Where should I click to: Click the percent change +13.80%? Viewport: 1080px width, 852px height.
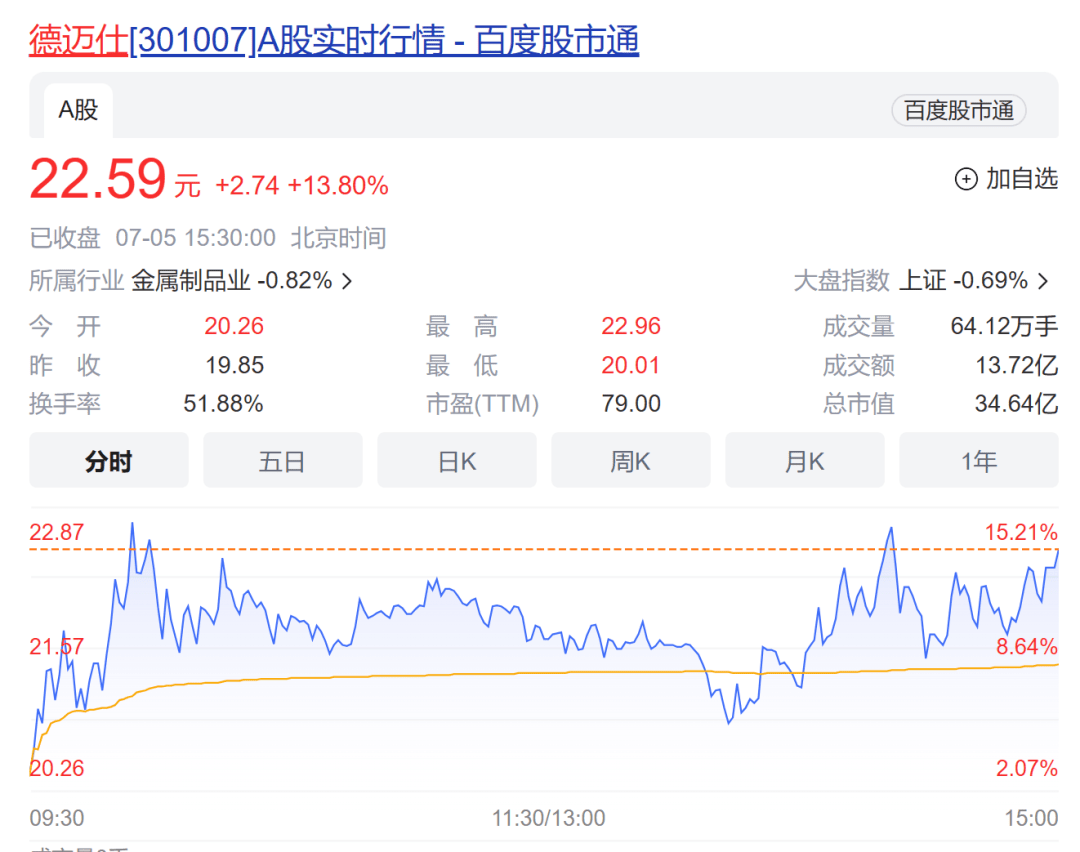point(338,186)
